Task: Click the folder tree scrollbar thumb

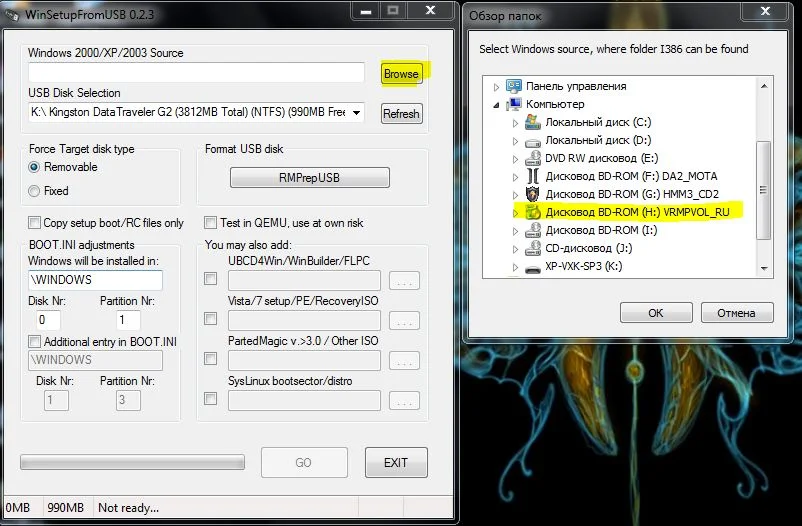Action: pos(764,190)
